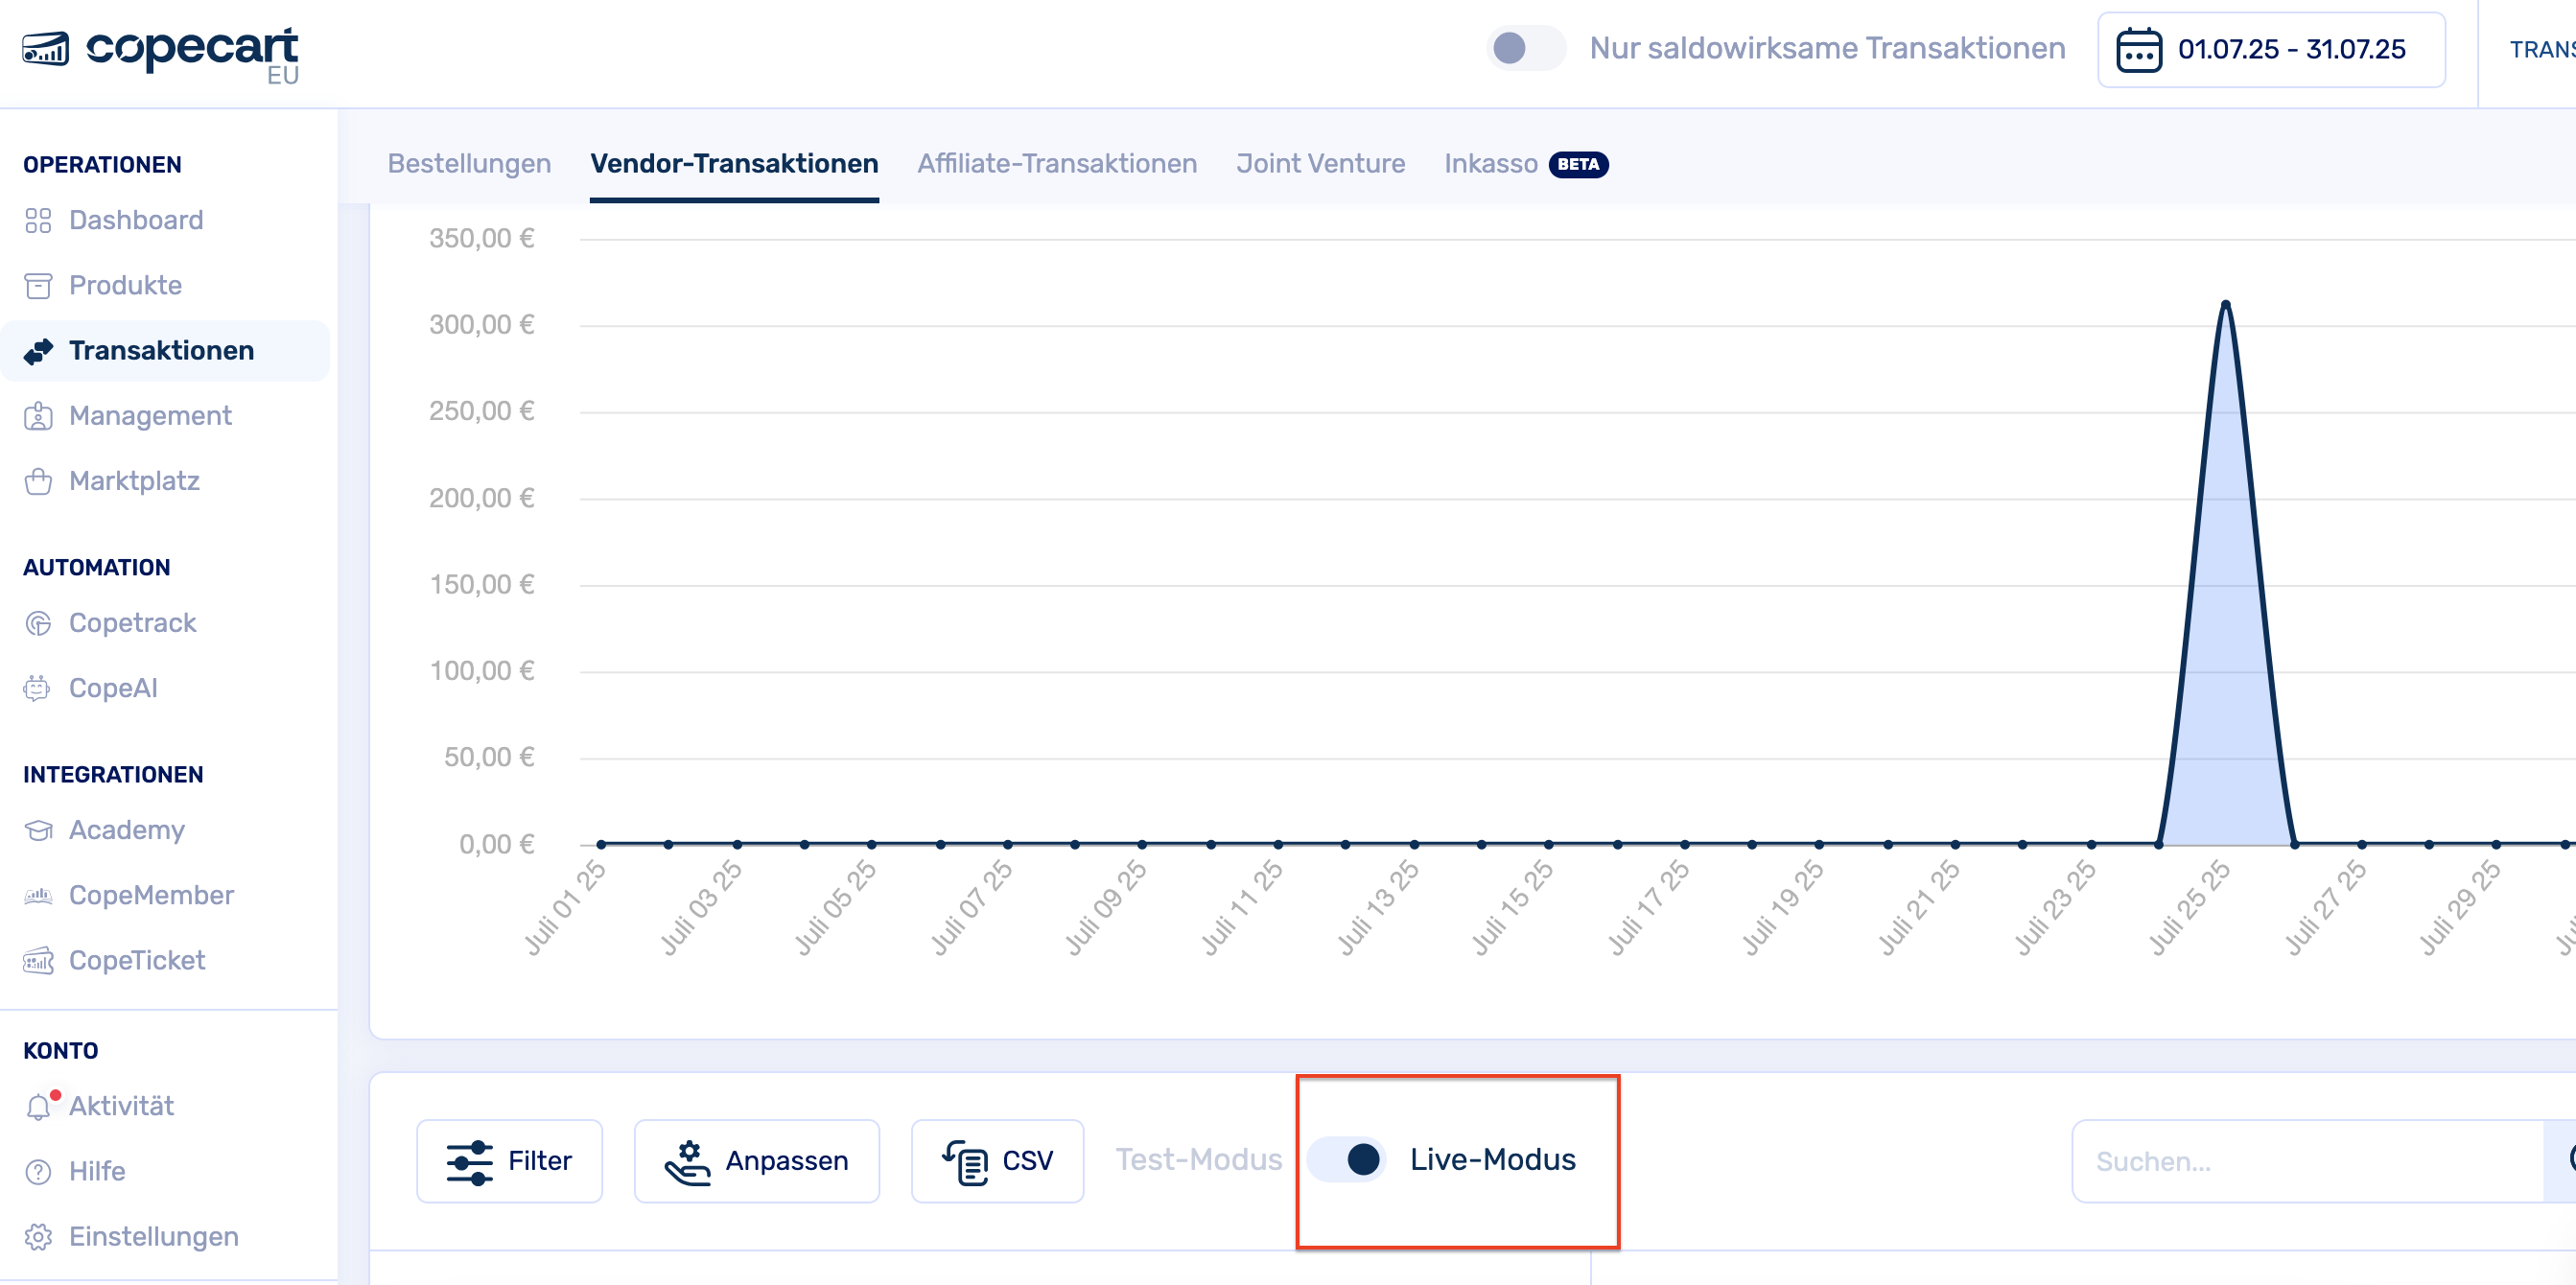
Task: Click the copecart EU logo
Action: pos(162,52)
